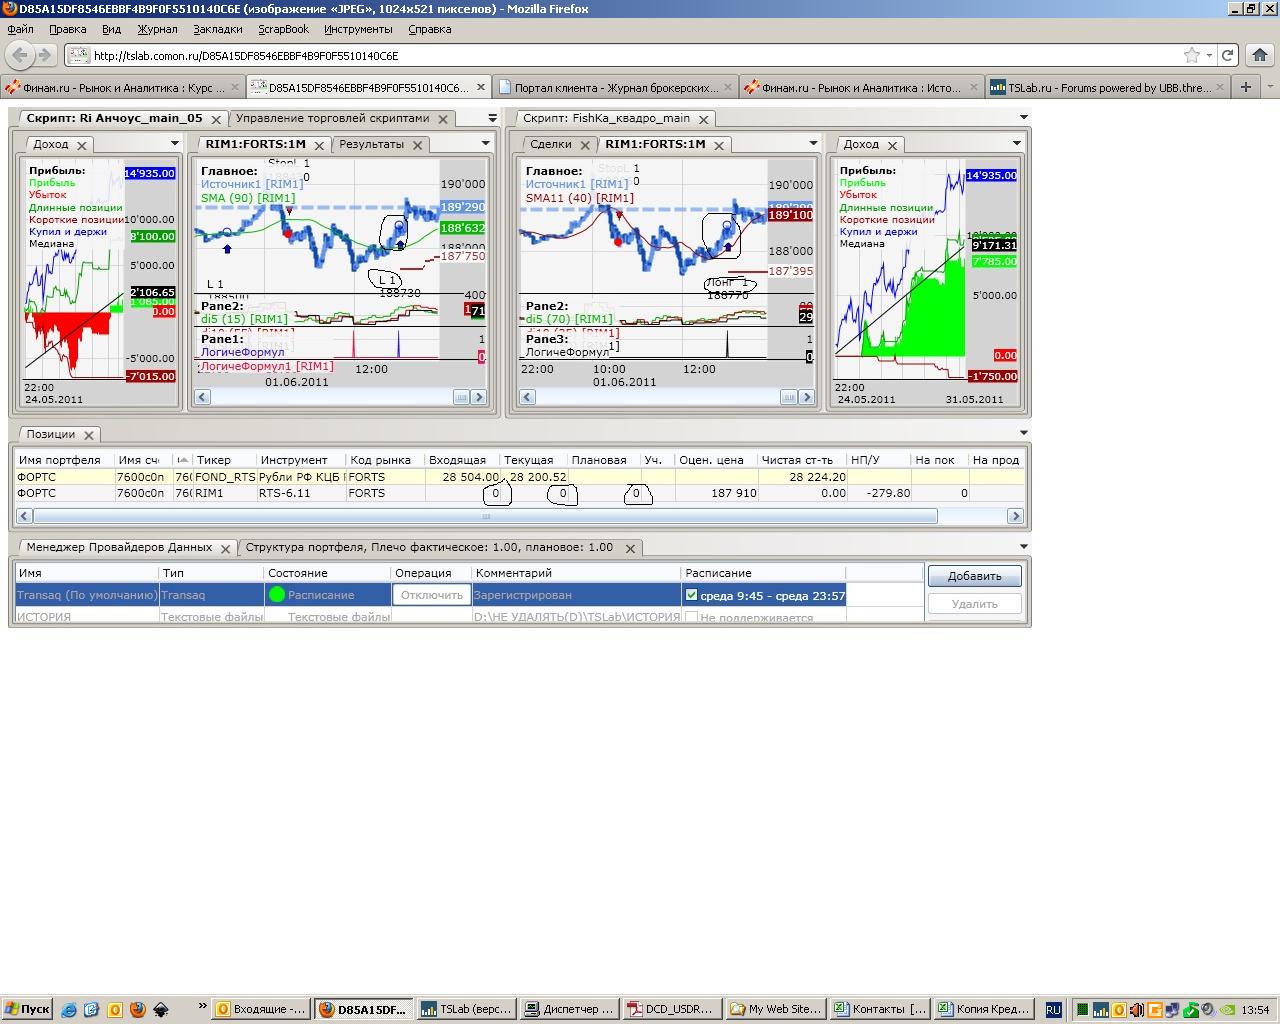Open a new tab with plus button
The image size is (1280, 1024).
pos(1246,87)
